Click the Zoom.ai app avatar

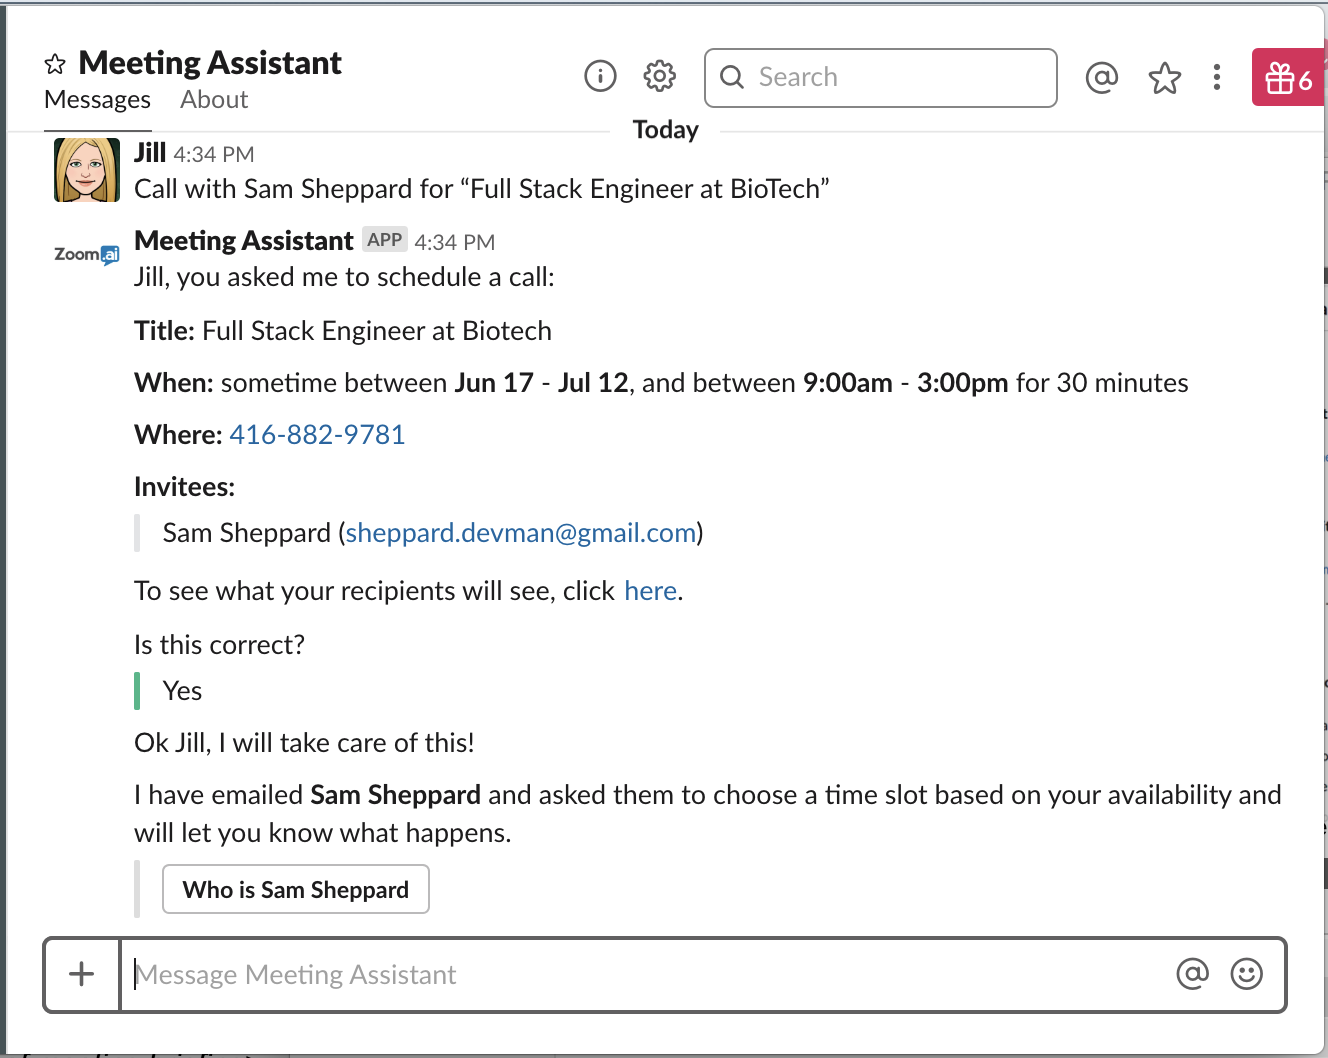[87, 255]
